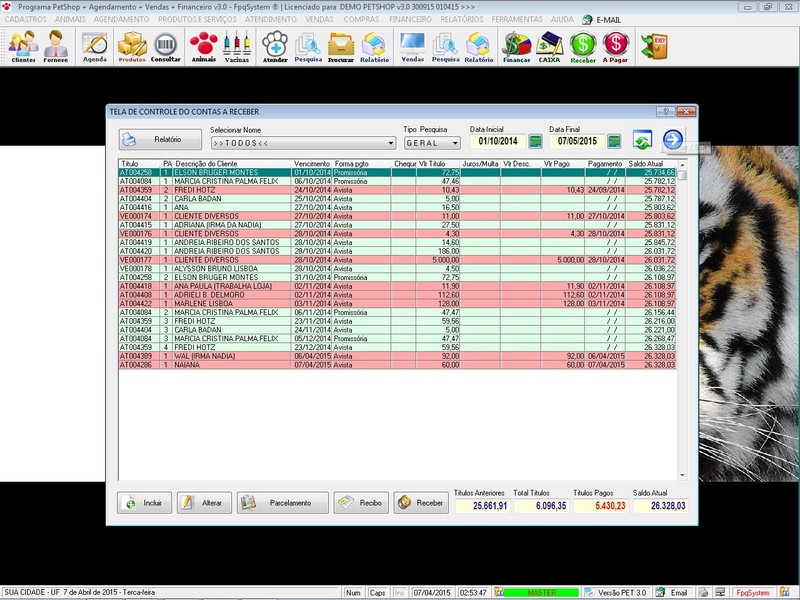Expand the Tipo Pesquisa GERAL dropdown

[455, 143]
